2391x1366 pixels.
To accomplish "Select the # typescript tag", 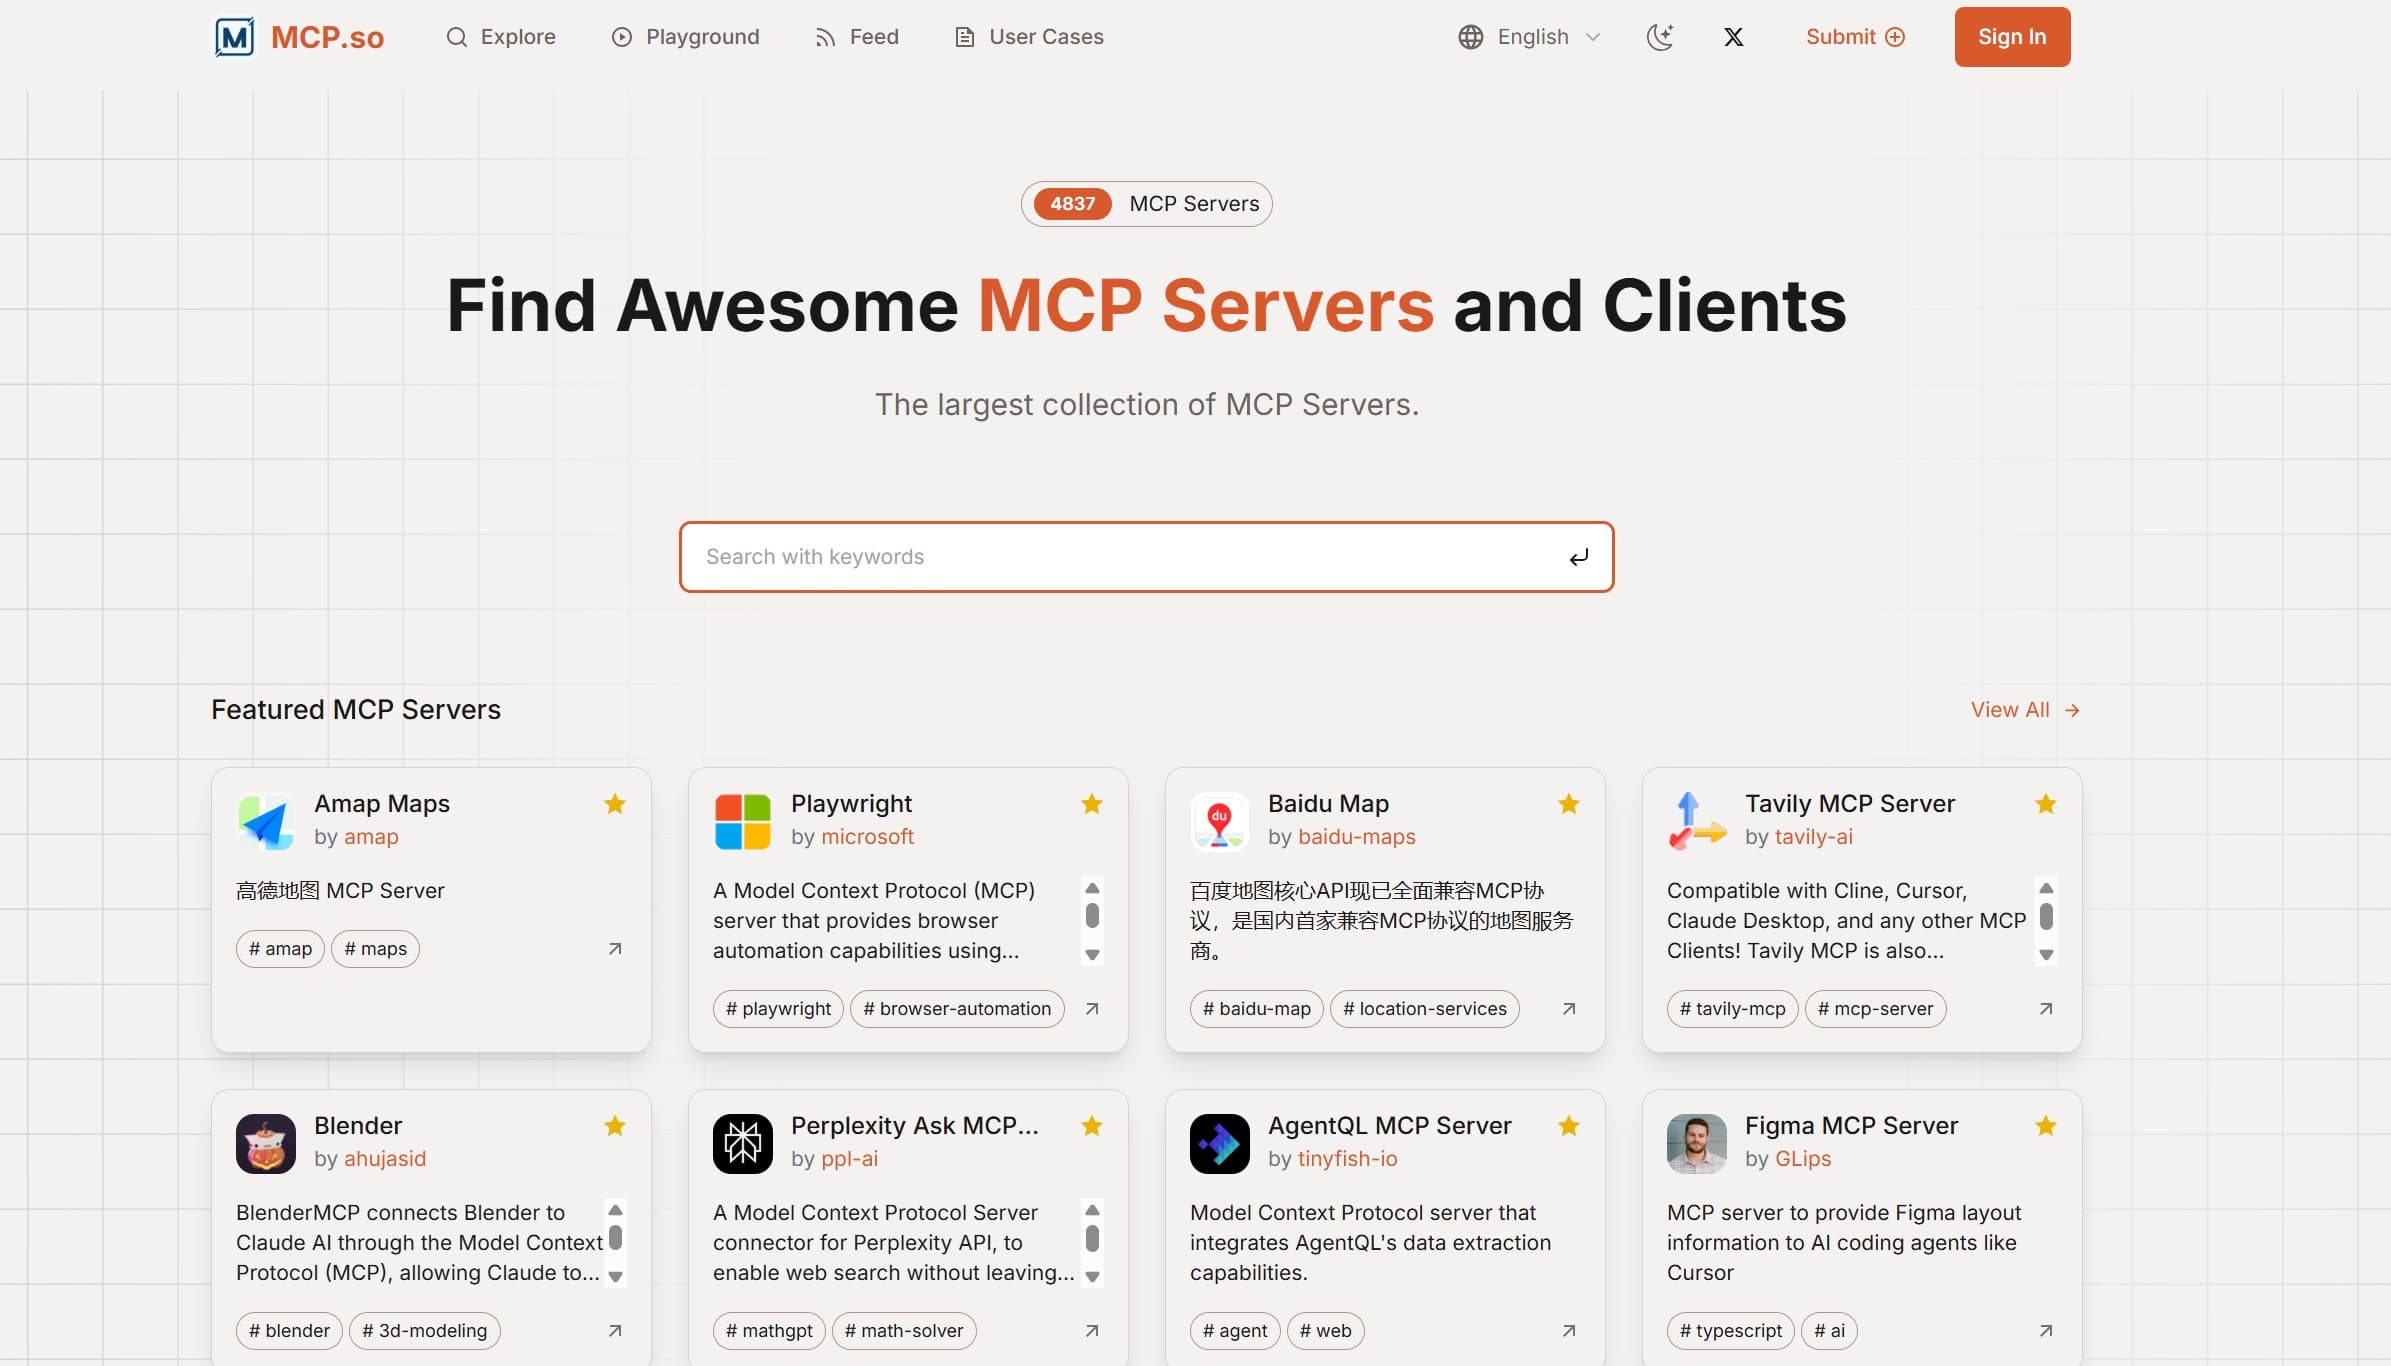I will [x=1730, y=1331].
